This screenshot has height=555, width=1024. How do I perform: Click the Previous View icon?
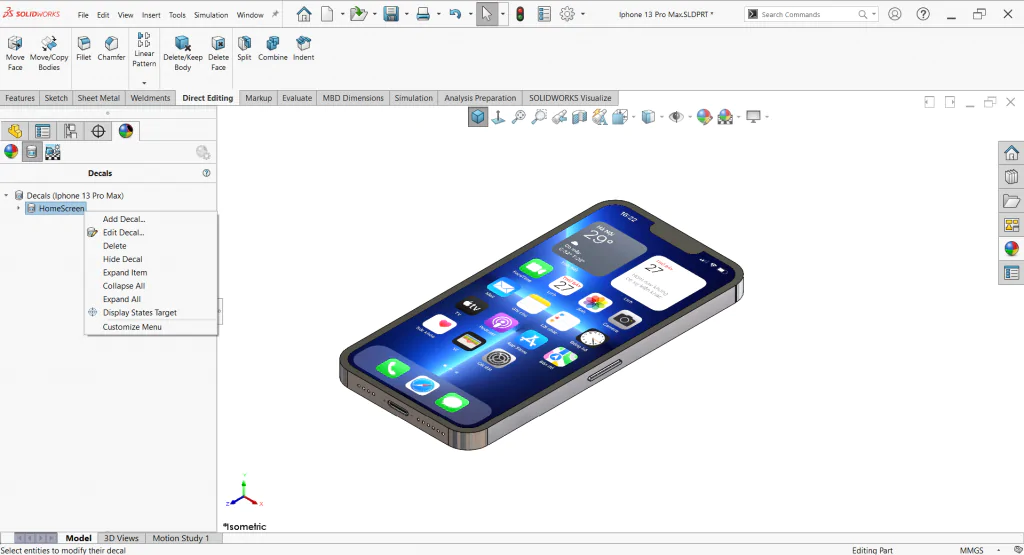tap(560, 117)
